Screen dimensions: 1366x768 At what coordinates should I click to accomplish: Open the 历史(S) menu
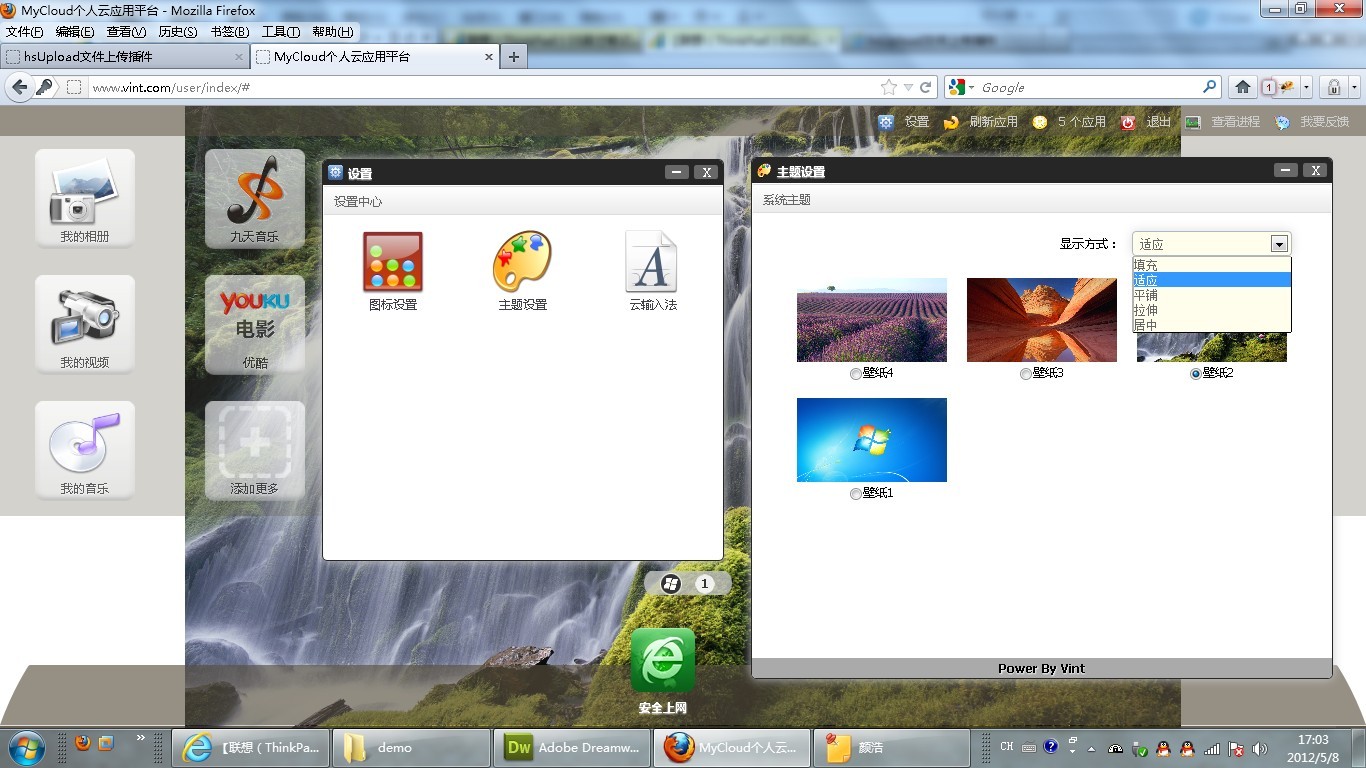[178, 32]
